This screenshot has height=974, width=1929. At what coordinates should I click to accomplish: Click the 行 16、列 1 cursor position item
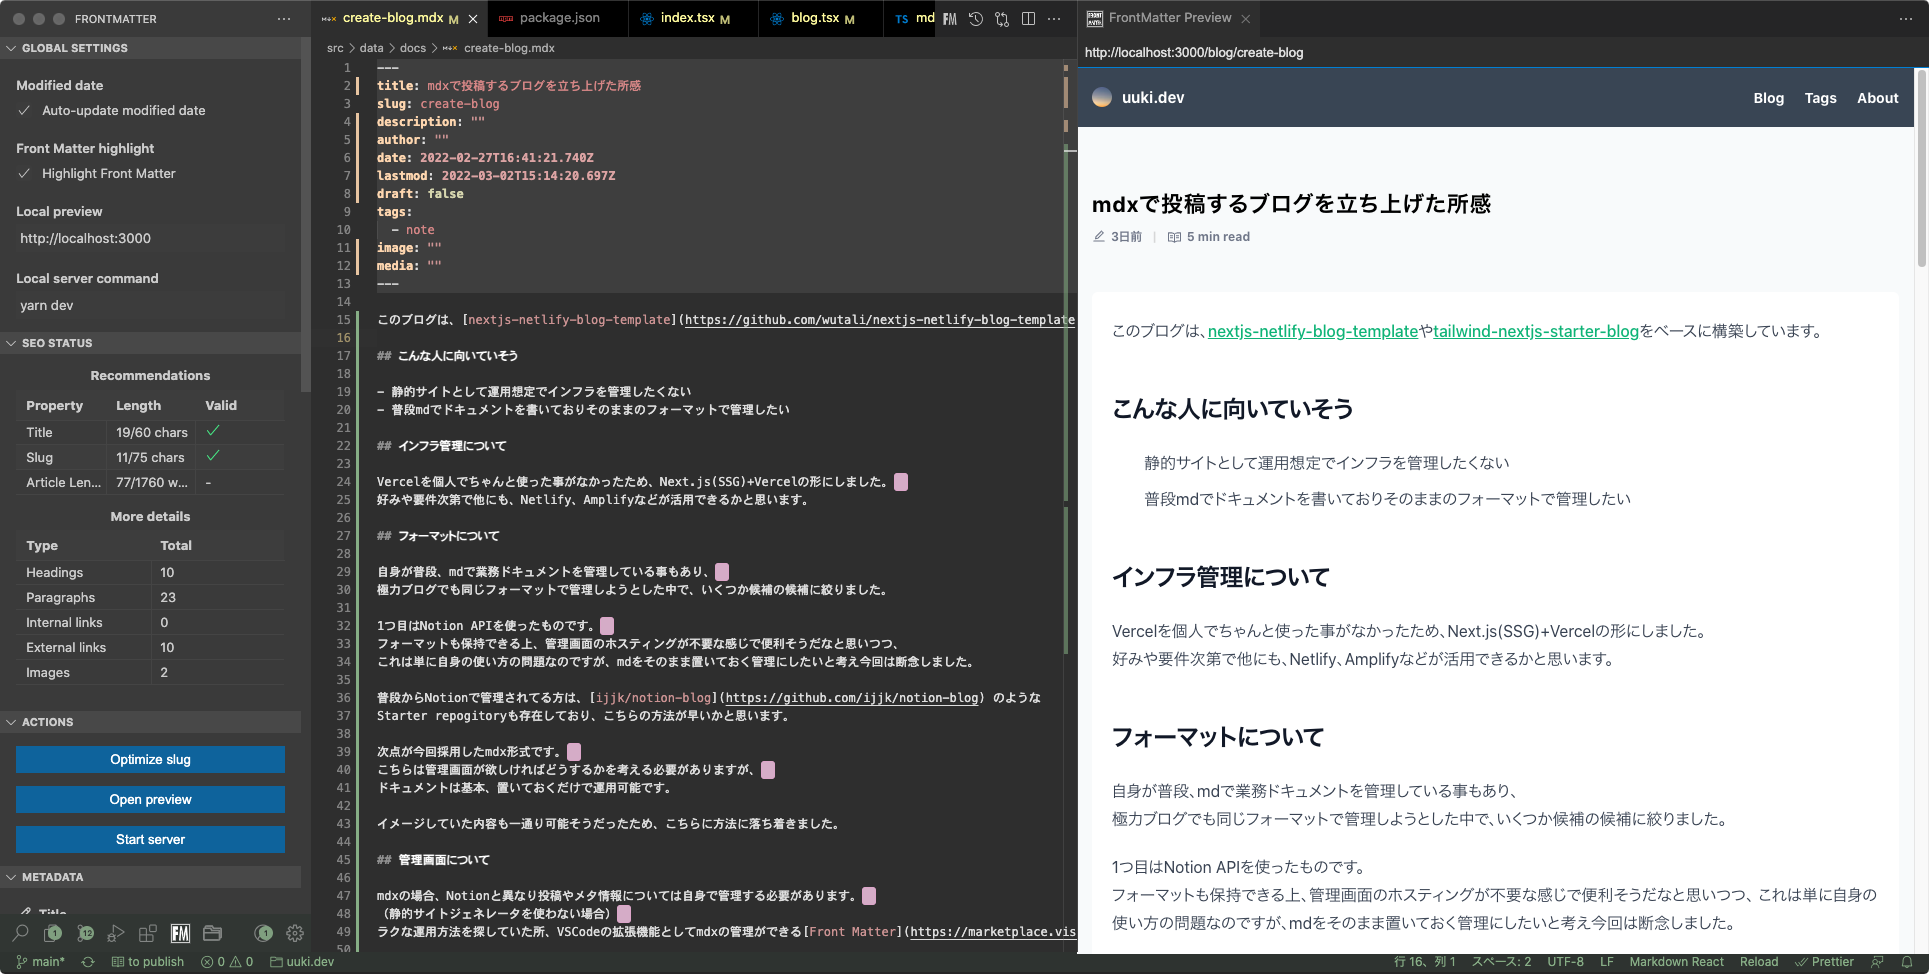1424,962
